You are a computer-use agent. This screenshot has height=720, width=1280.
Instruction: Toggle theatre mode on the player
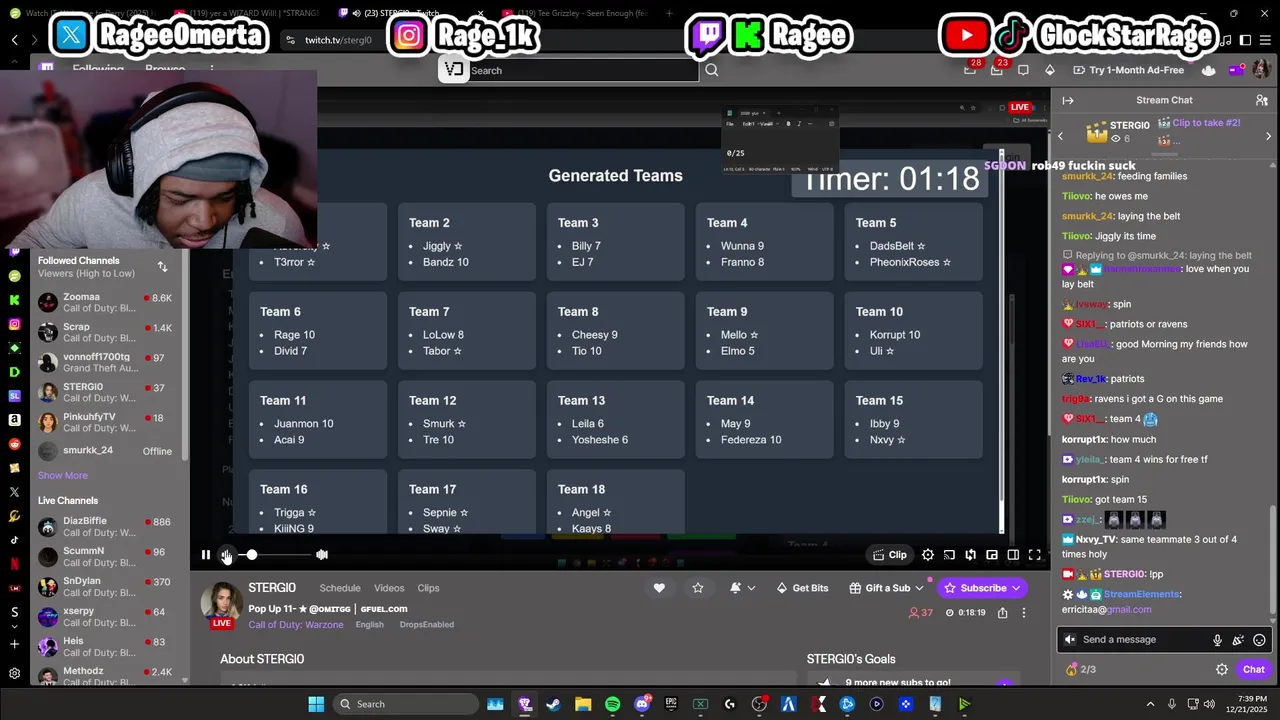(1013, 555)
